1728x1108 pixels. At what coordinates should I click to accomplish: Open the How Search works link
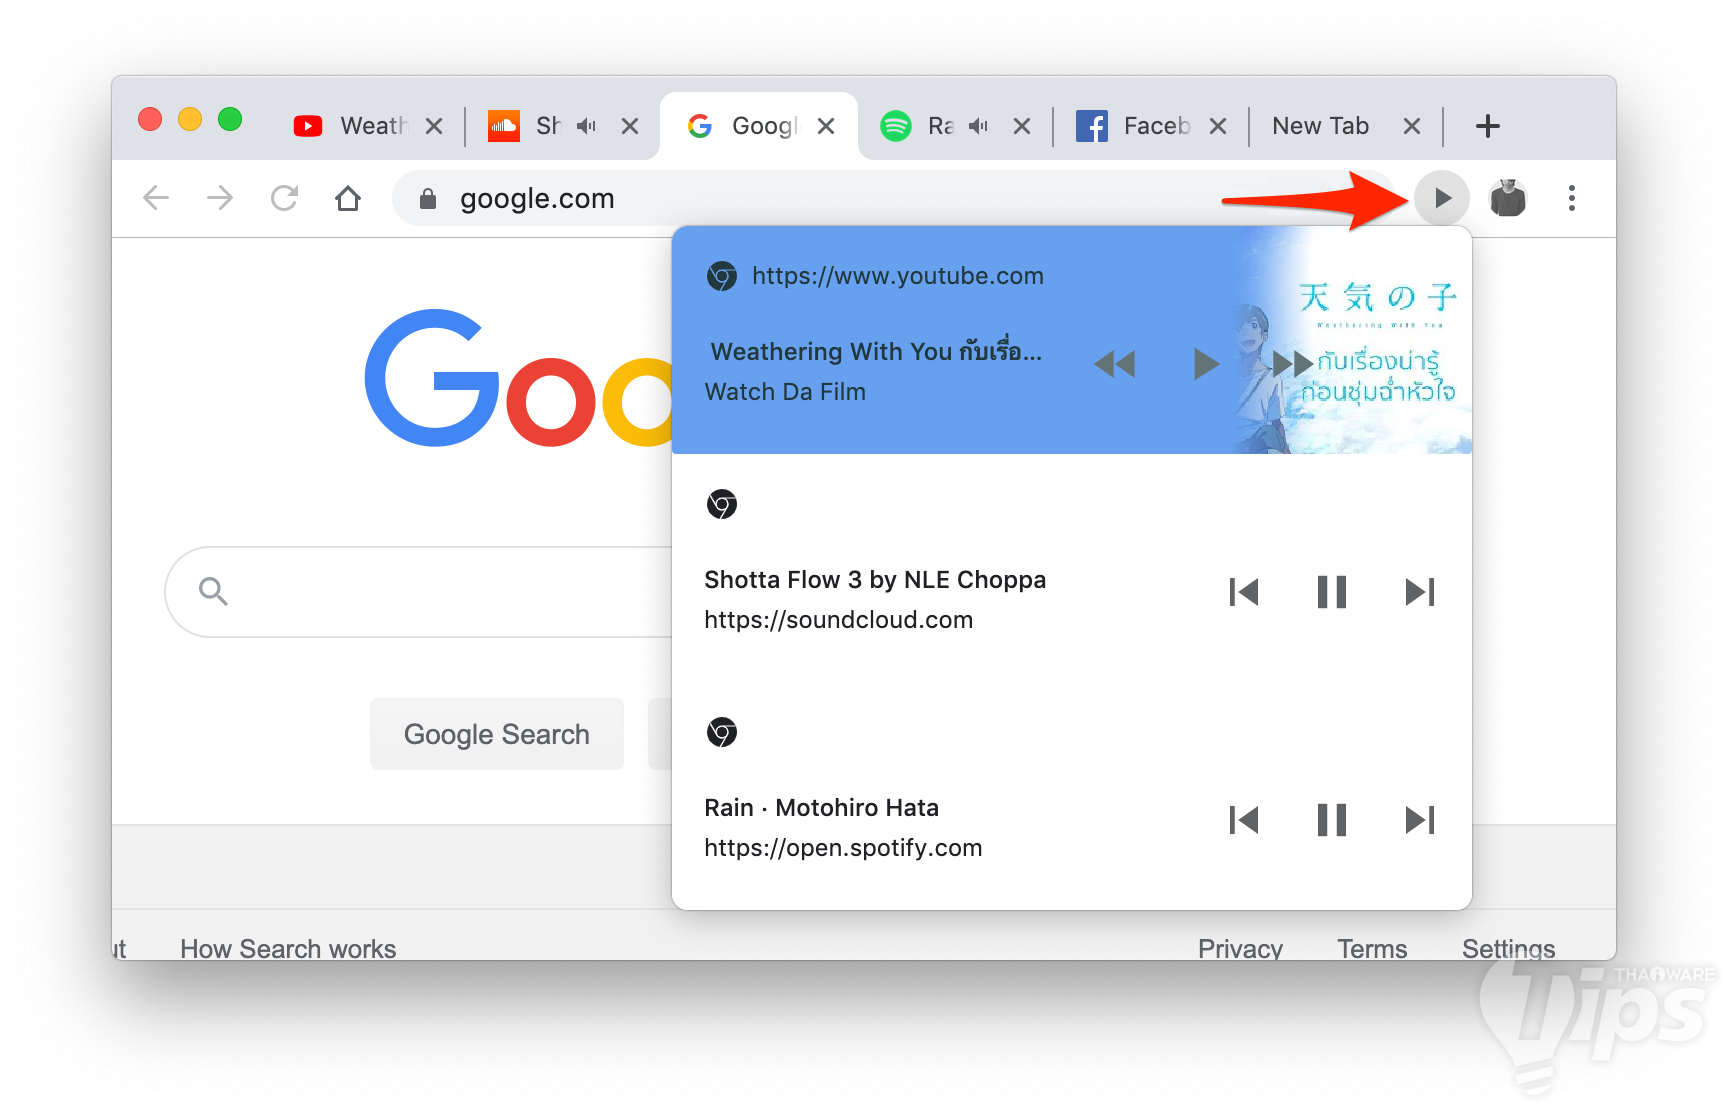[288, 948]
